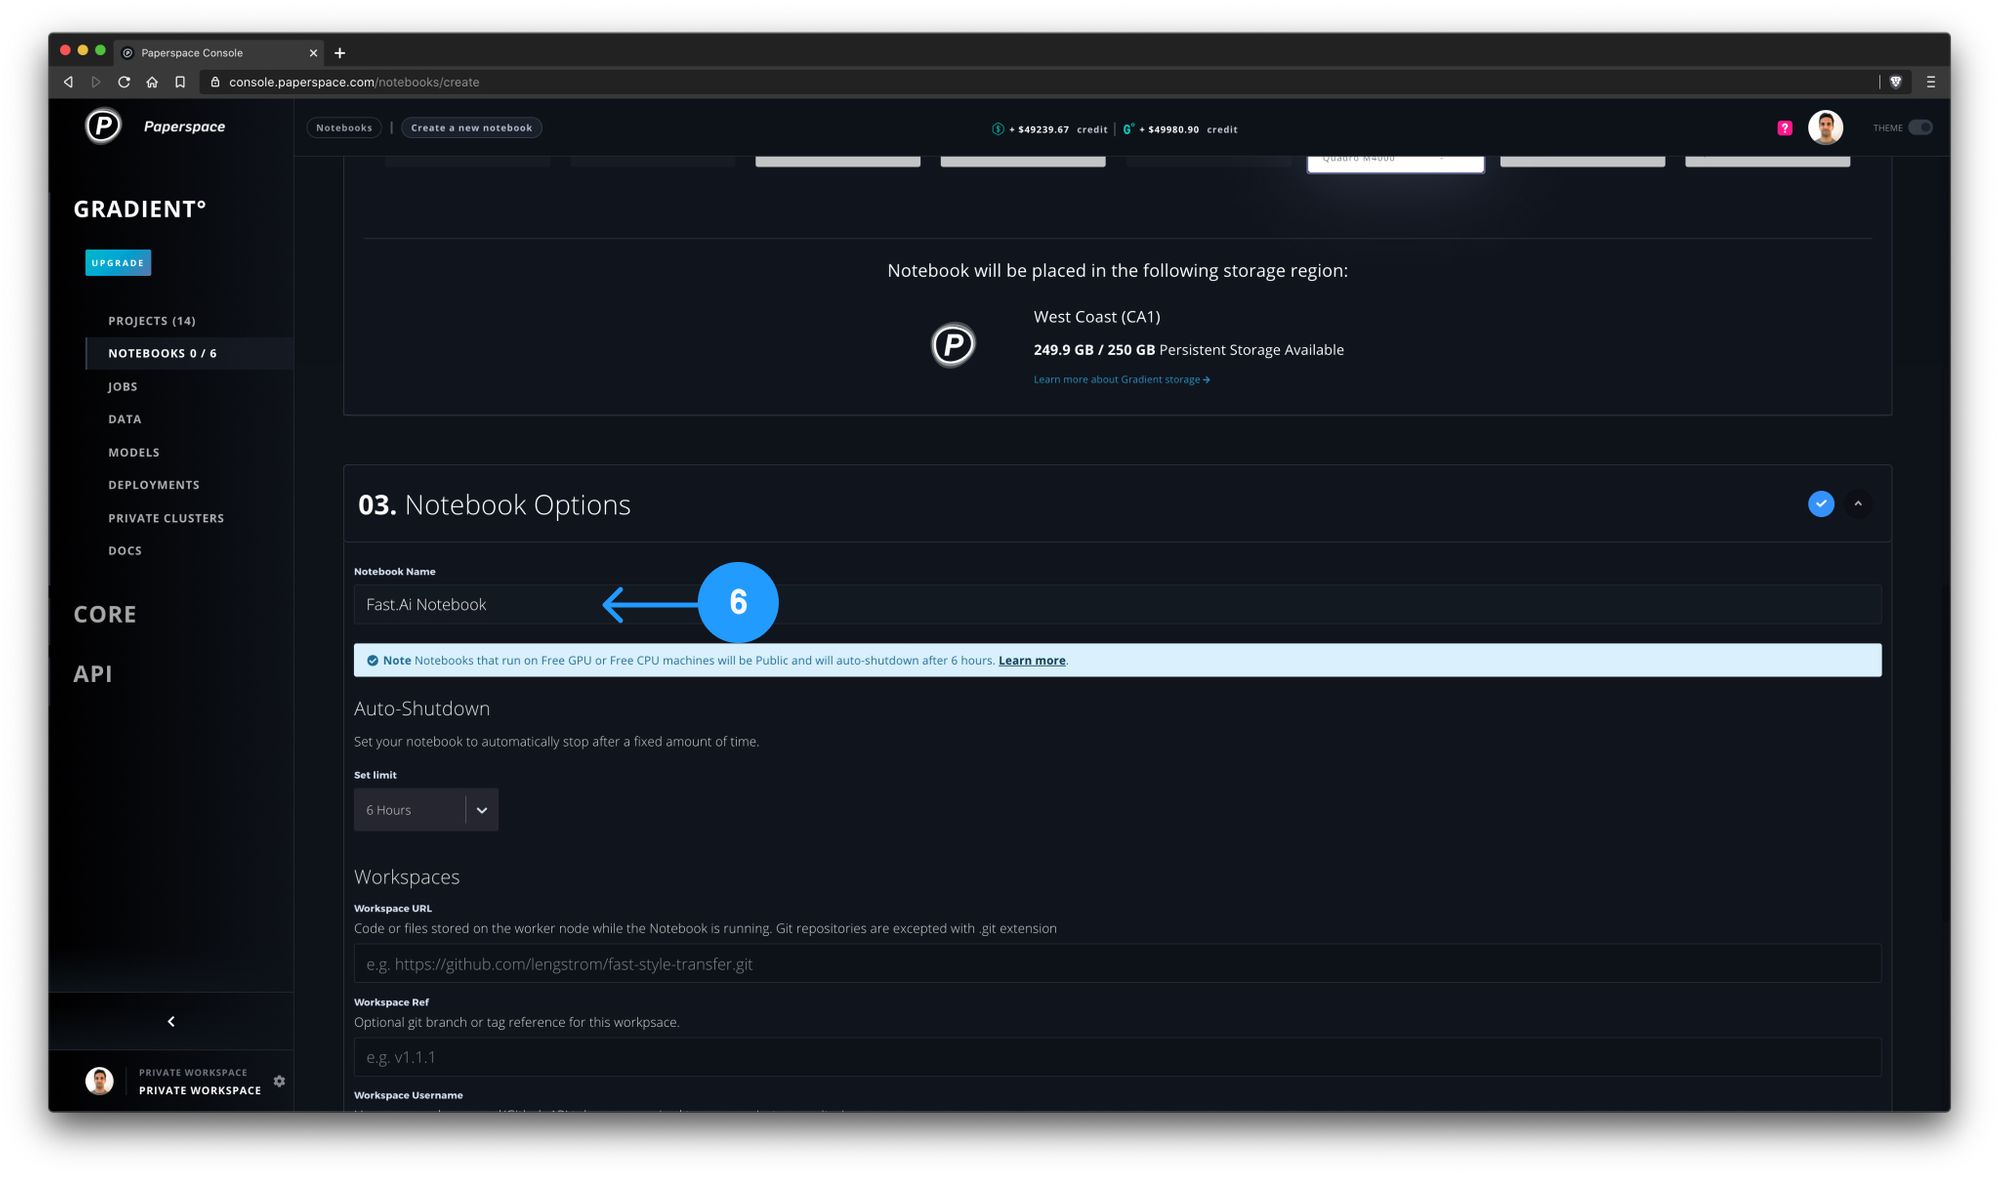Click the Paperspace logo icon in header

[103, 126]
